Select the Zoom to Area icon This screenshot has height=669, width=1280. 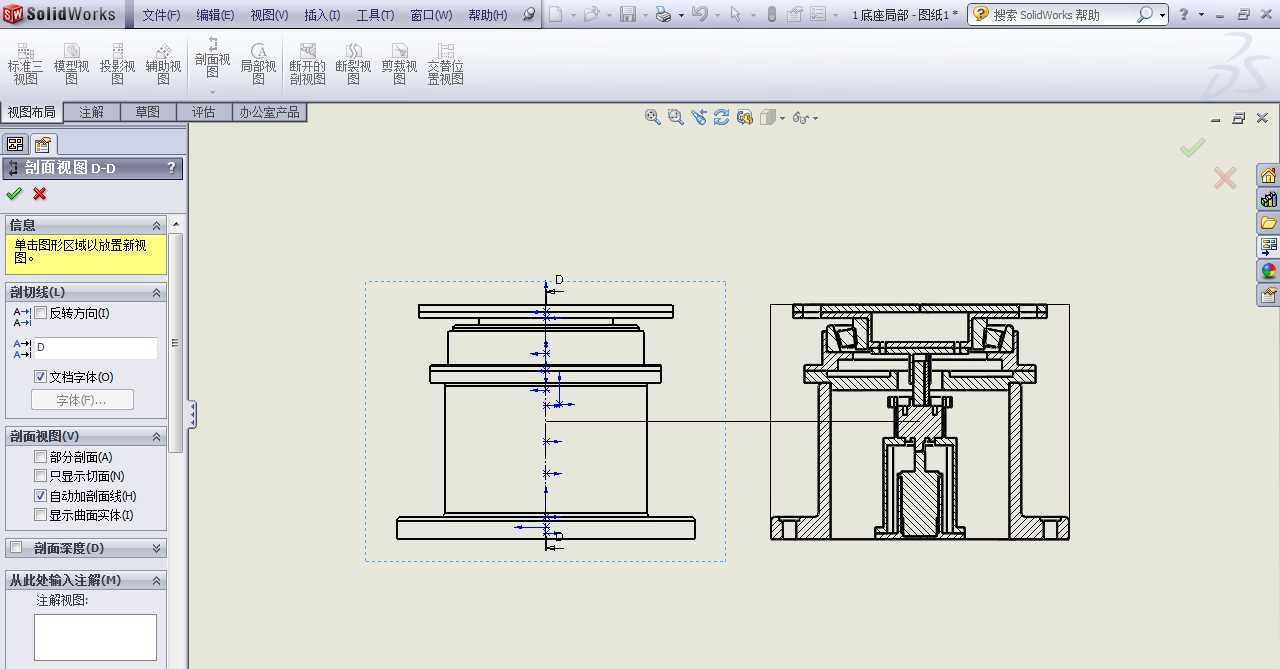(675, 117)
